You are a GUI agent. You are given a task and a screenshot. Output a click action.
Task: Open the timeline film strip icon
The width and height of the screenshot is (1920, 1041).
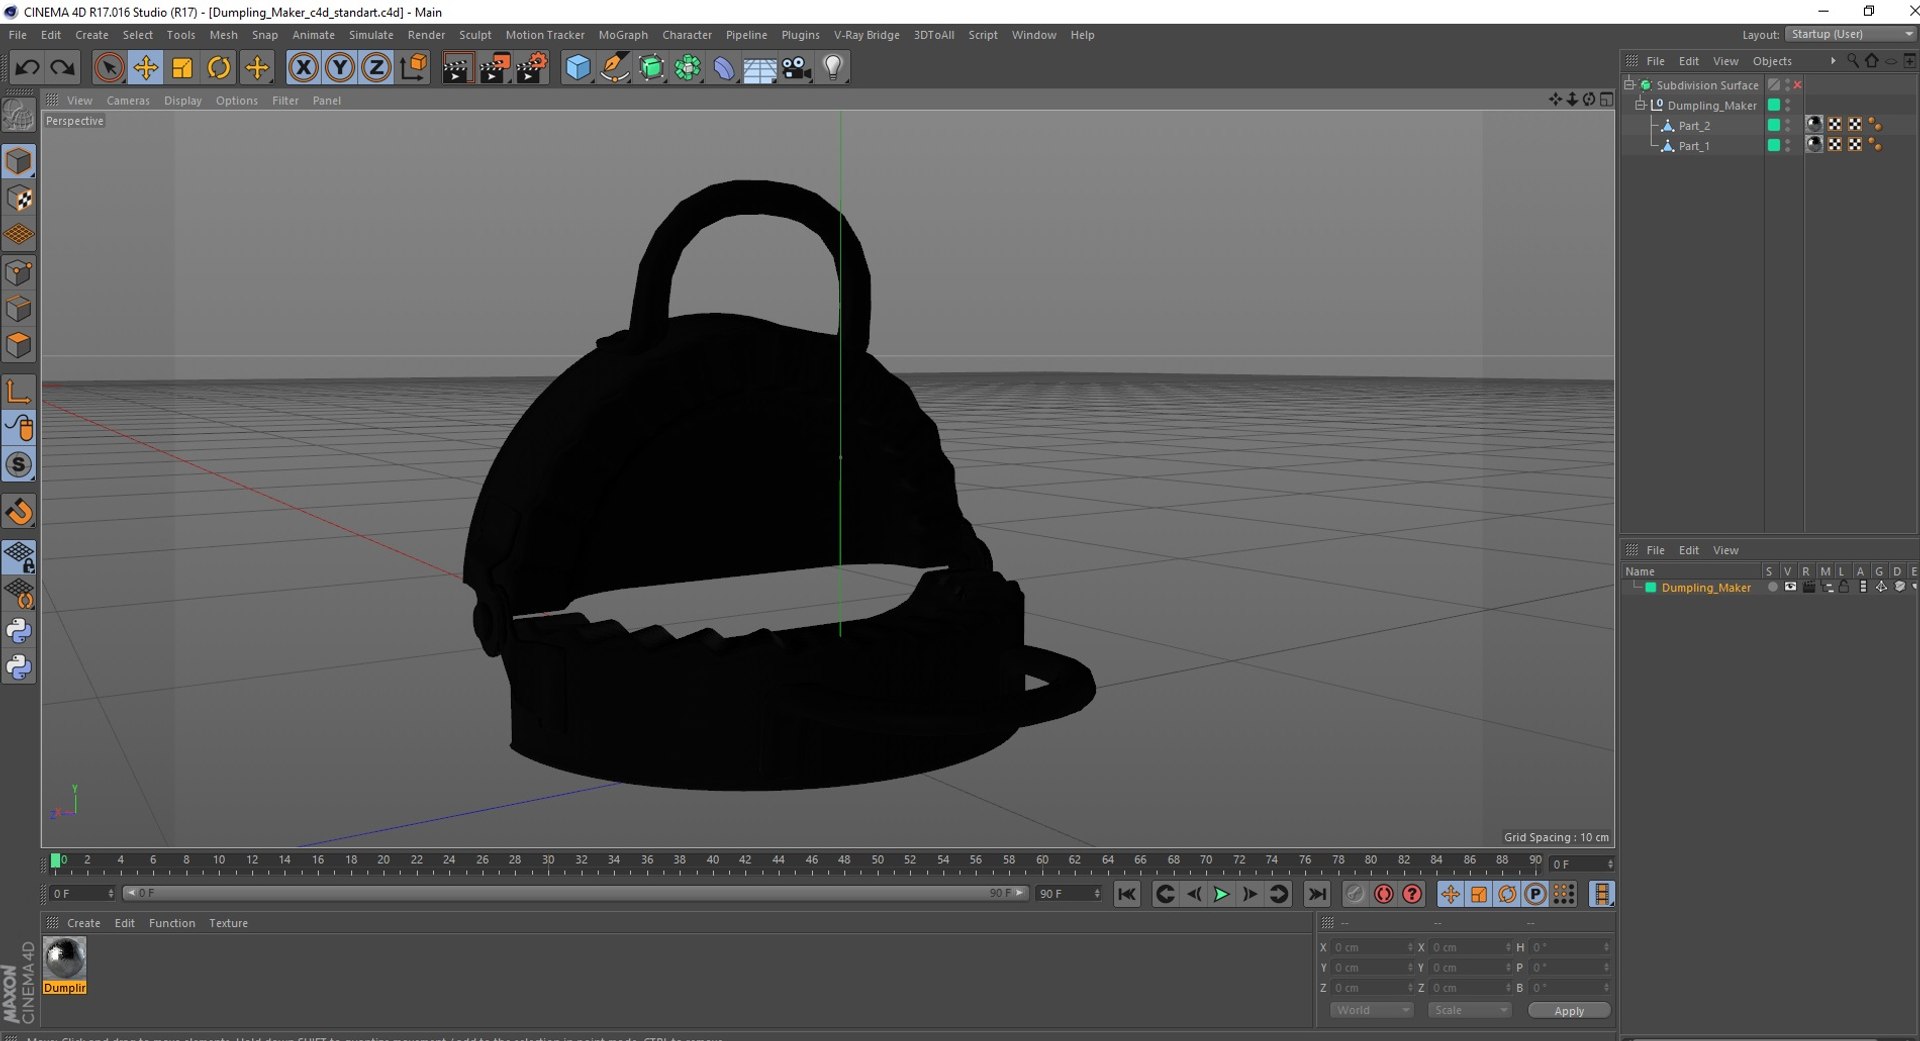1602,894
